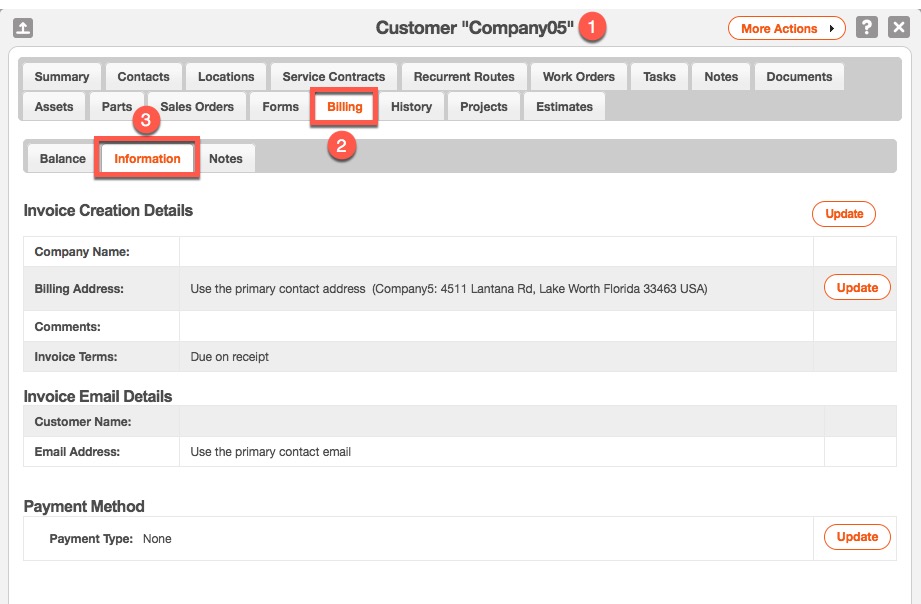Switch to the Summary tab
The width and height of the screenshot is (921, 604).
[61, 77]
